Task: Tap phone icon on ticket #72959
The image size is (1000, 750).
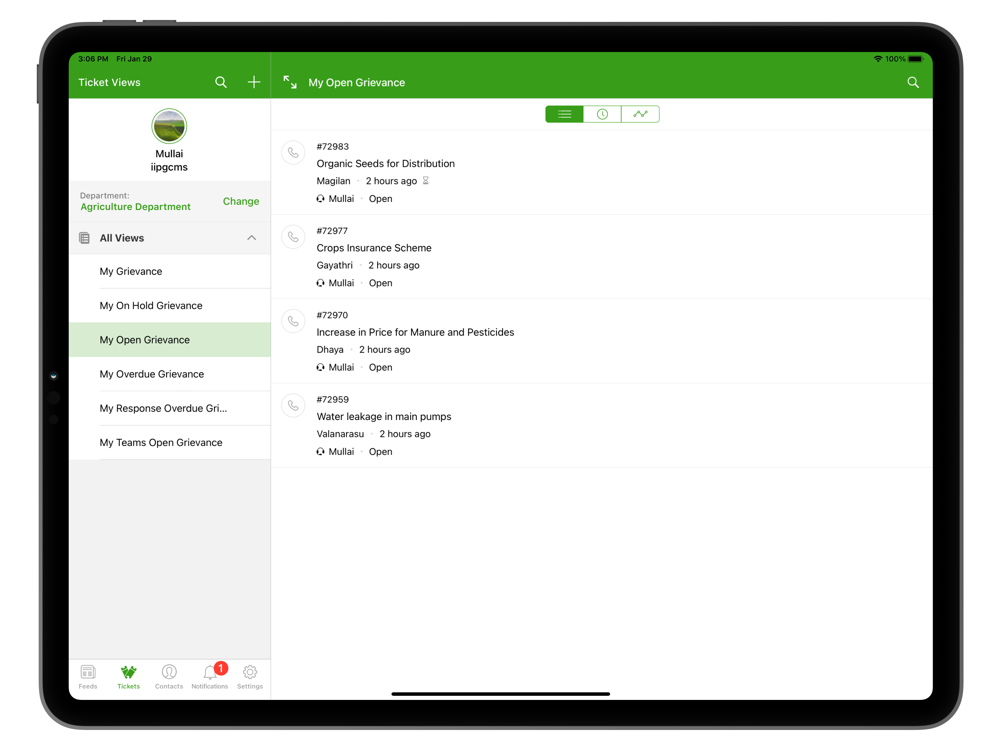Action: pos(293,406)
